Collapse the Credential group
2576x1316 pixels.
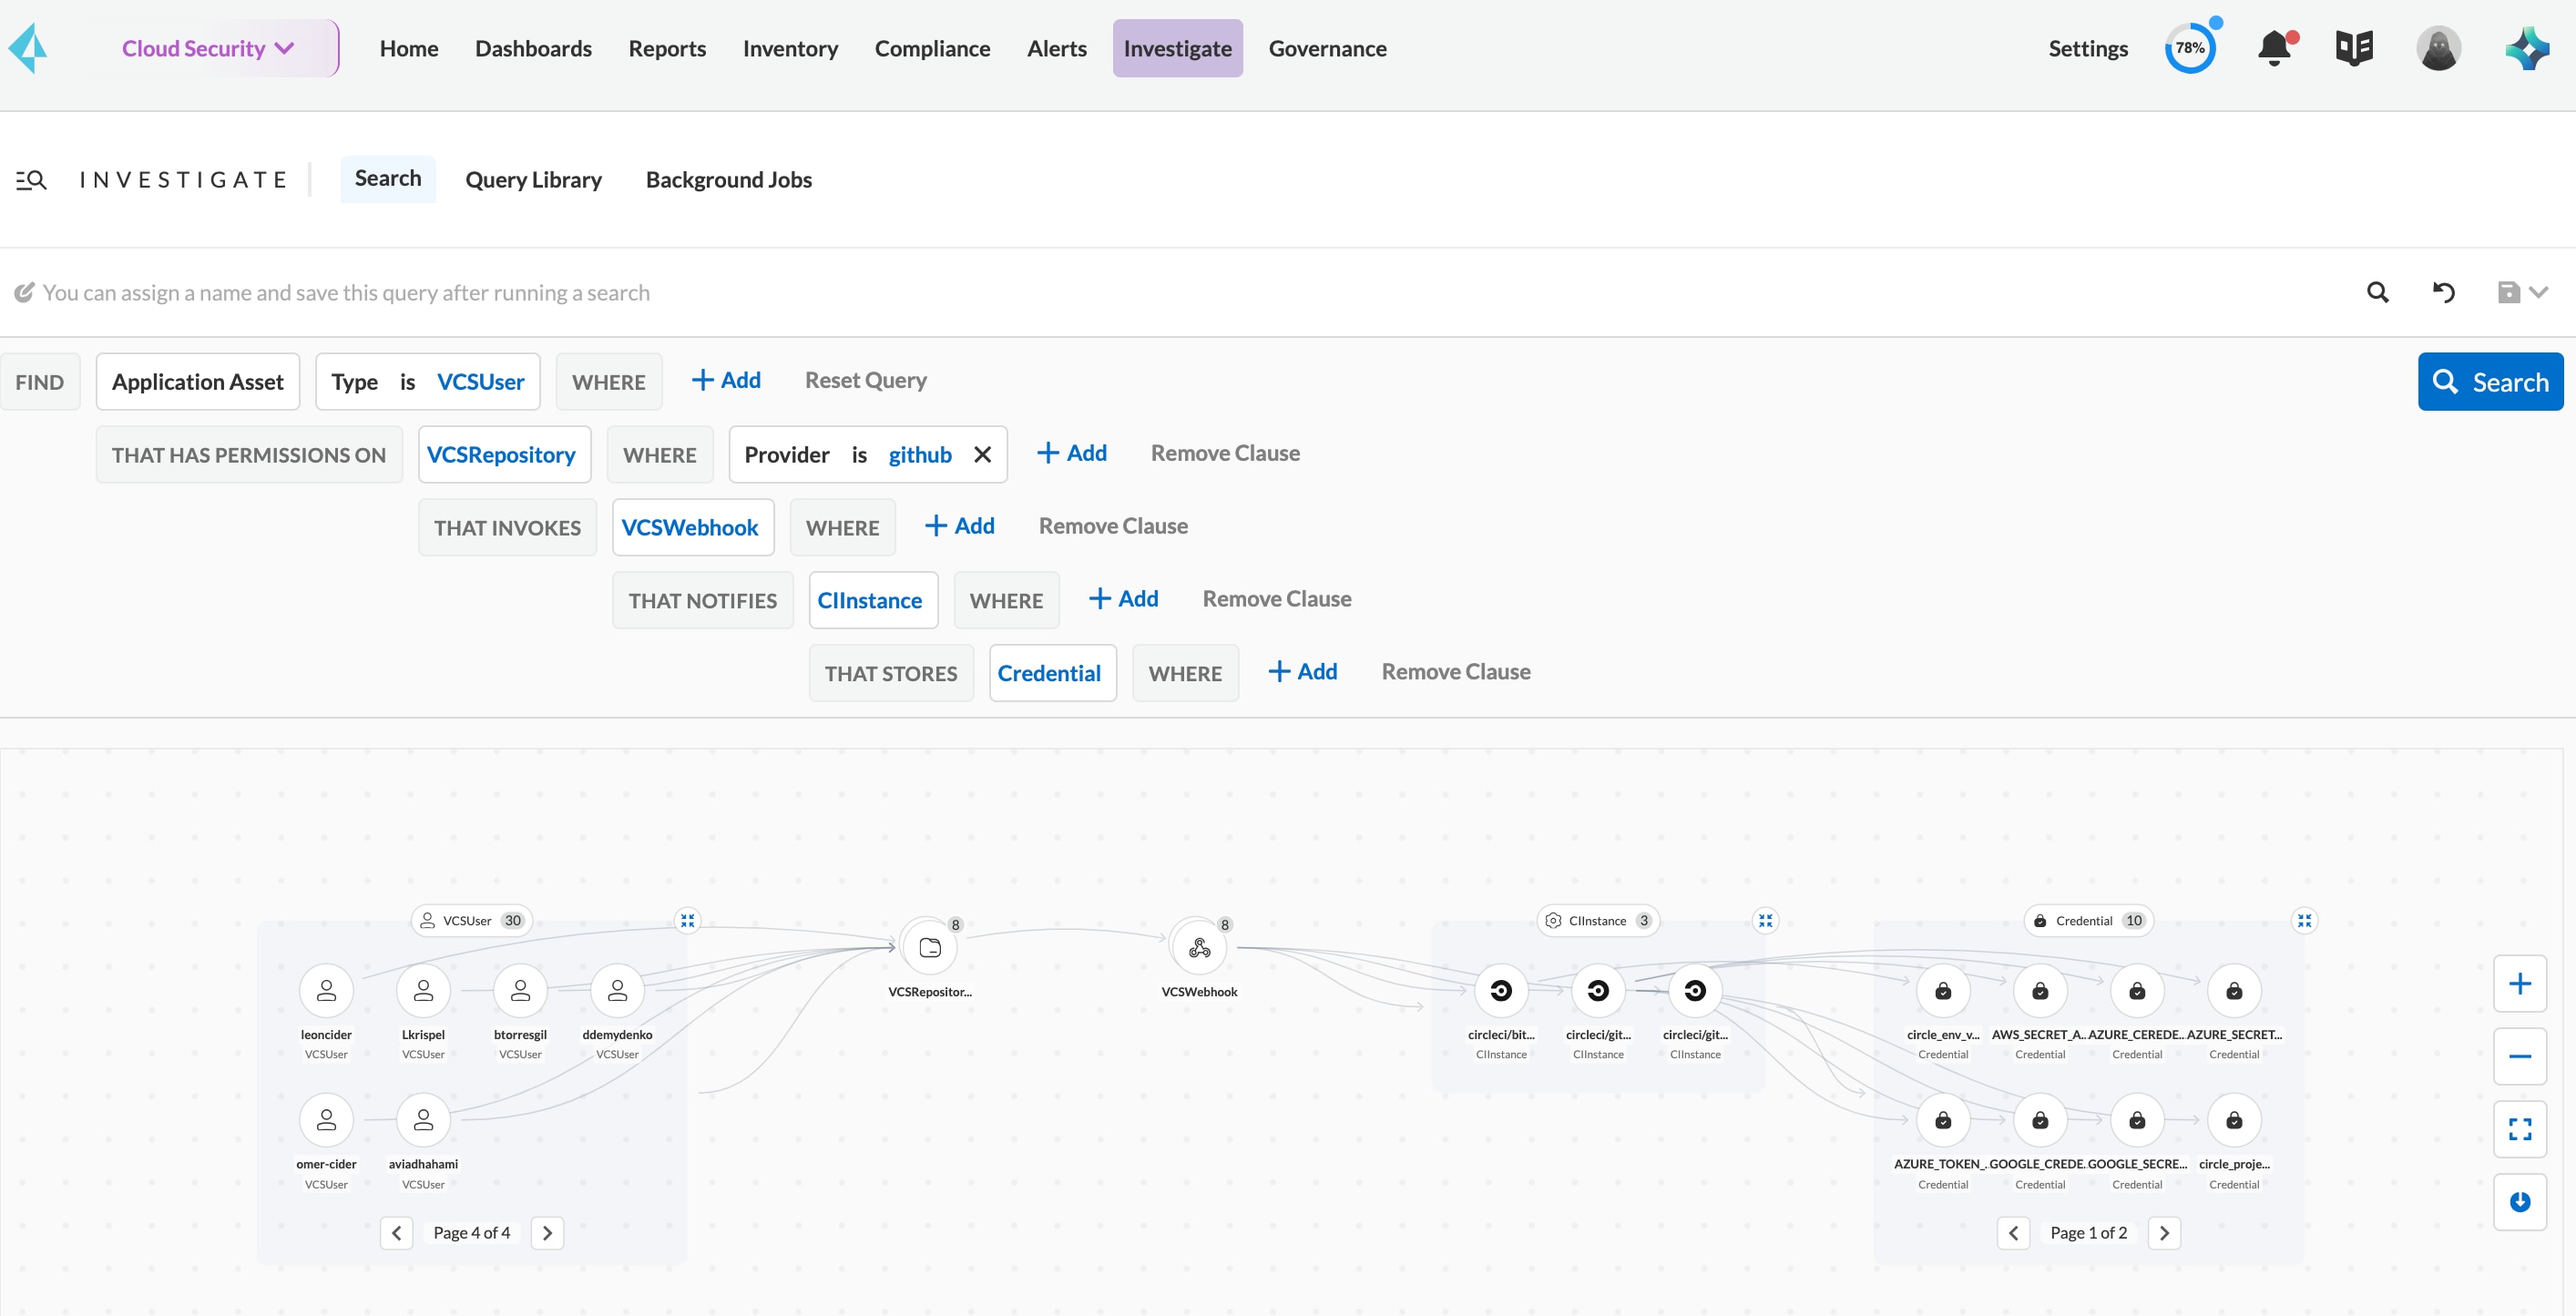[x=2304, y=920]
